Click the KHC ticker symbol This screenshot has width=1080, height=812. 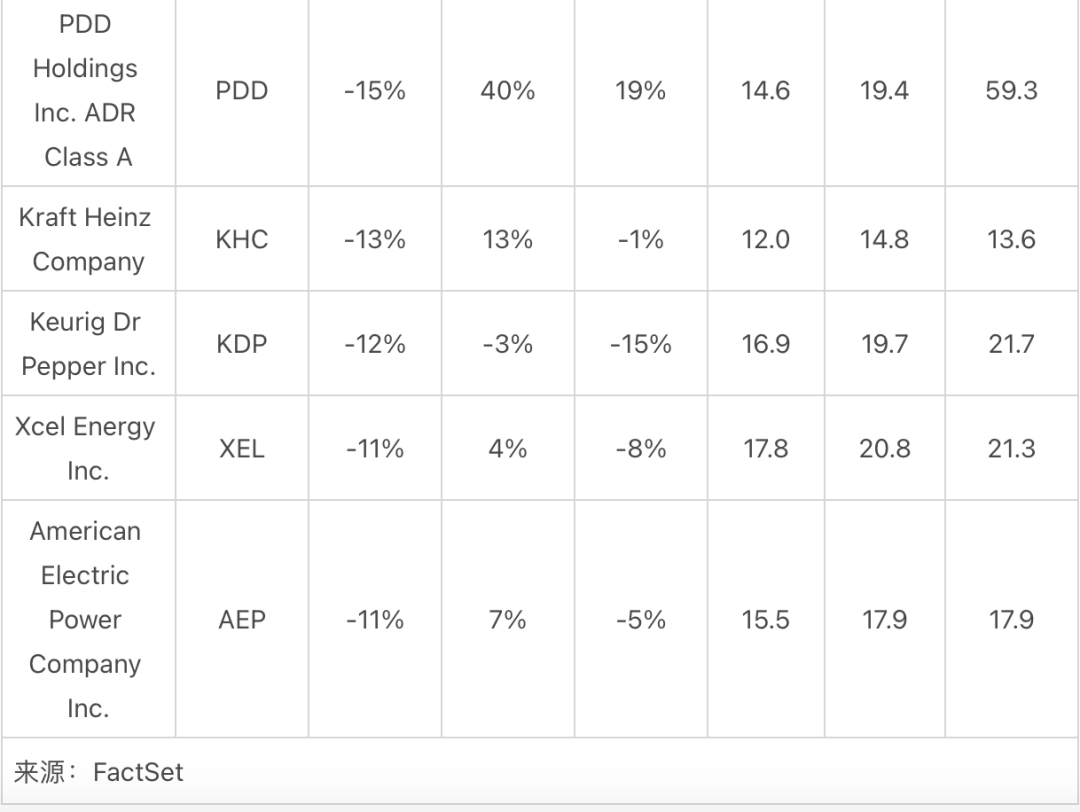coord(242,240)
